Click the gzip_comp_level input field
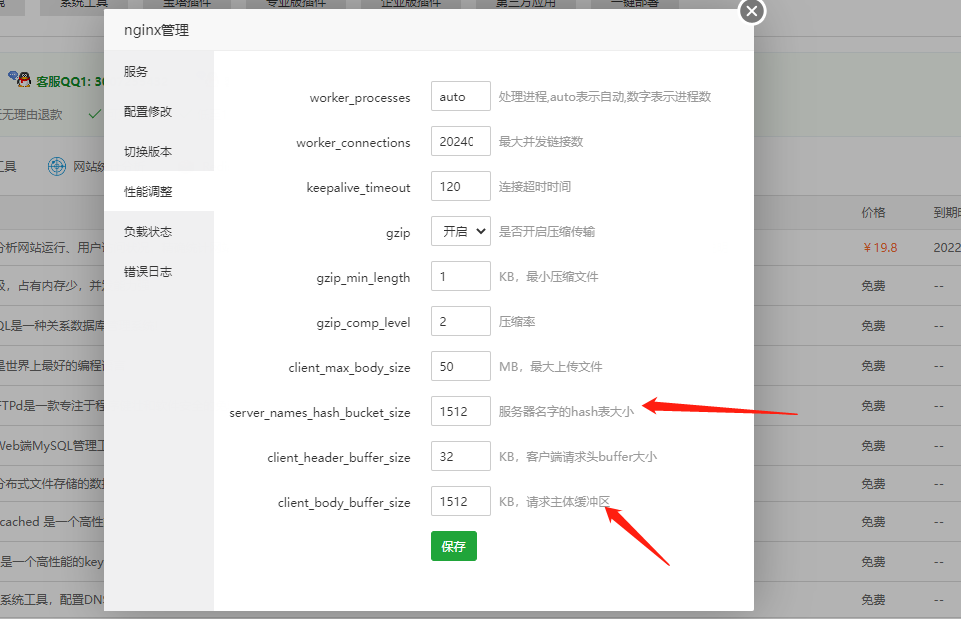 pyautogui.click(x=460, y=321)
